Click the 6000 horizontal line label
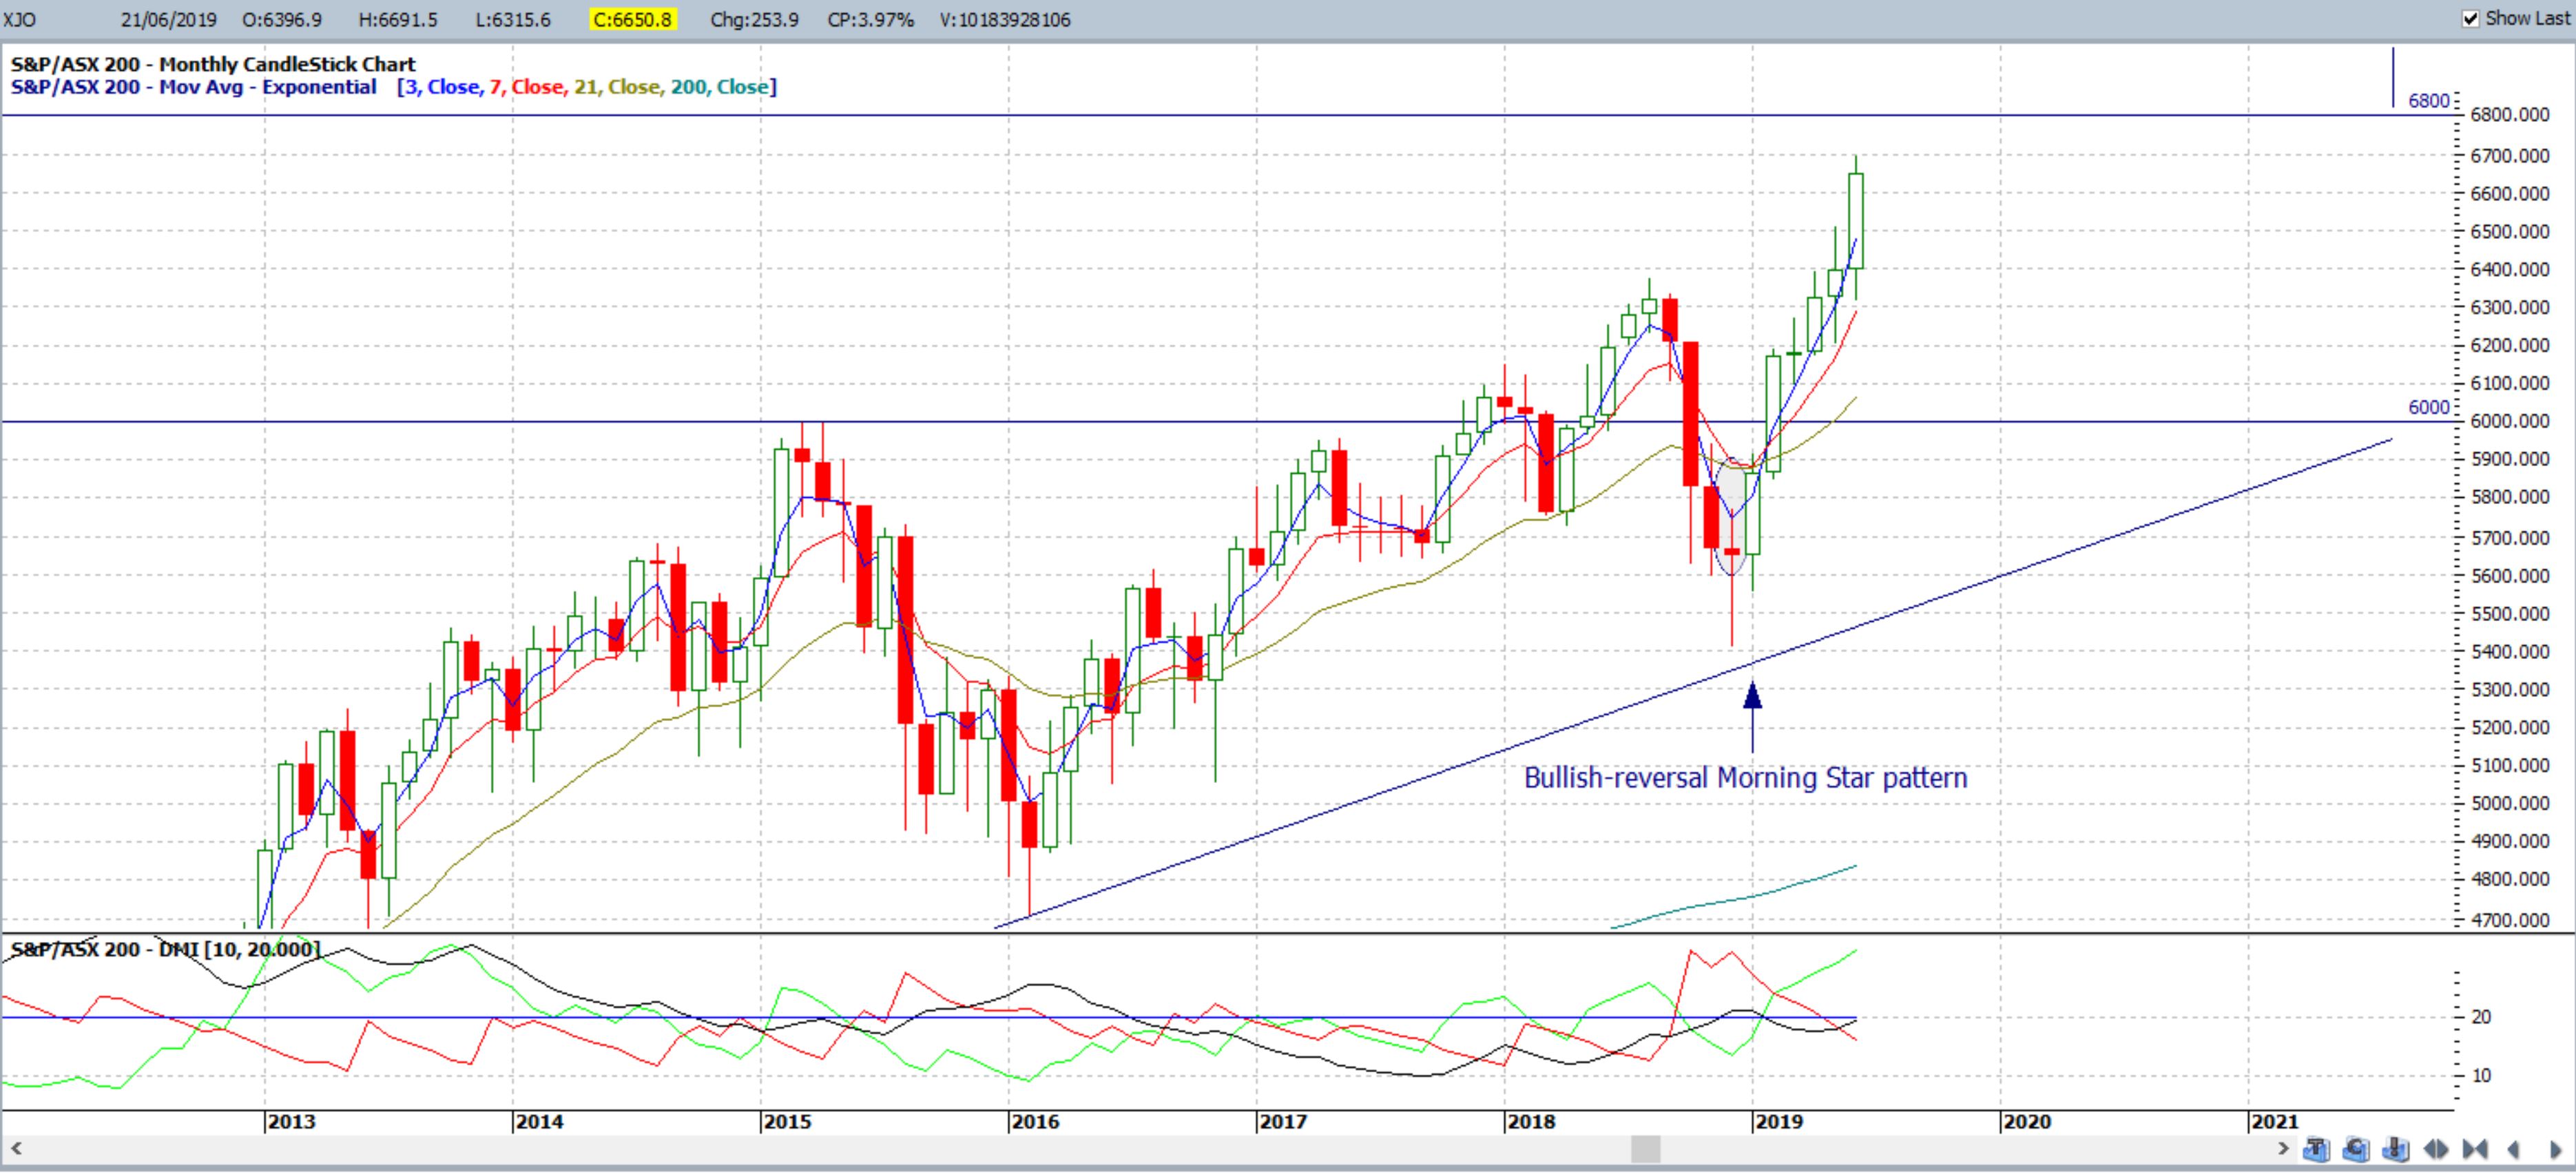 click(x=2429, y=407)
